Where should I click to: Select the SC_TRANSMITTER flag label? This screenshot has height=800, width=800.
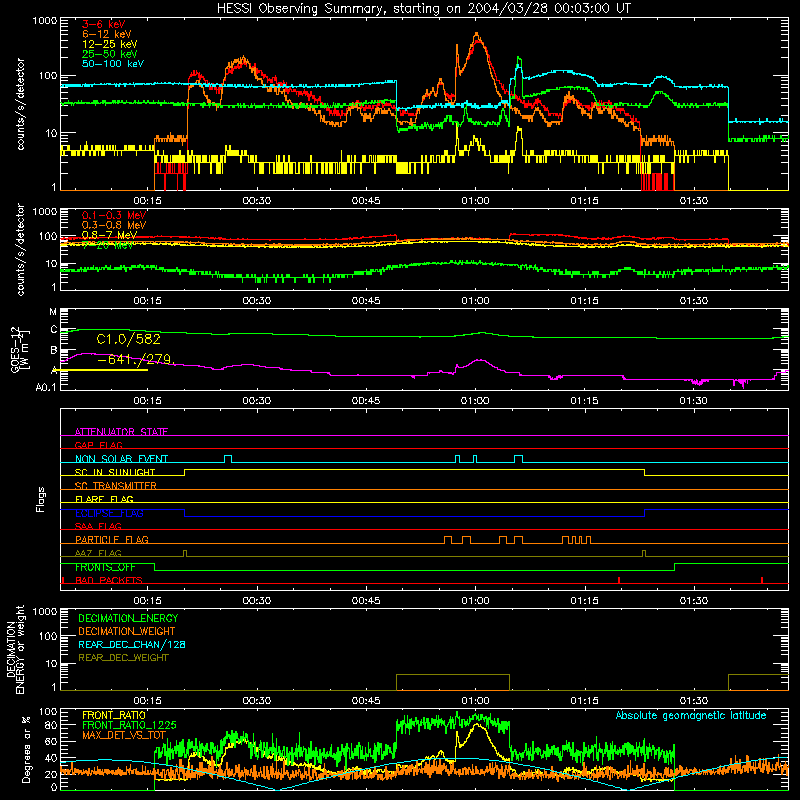116,485
